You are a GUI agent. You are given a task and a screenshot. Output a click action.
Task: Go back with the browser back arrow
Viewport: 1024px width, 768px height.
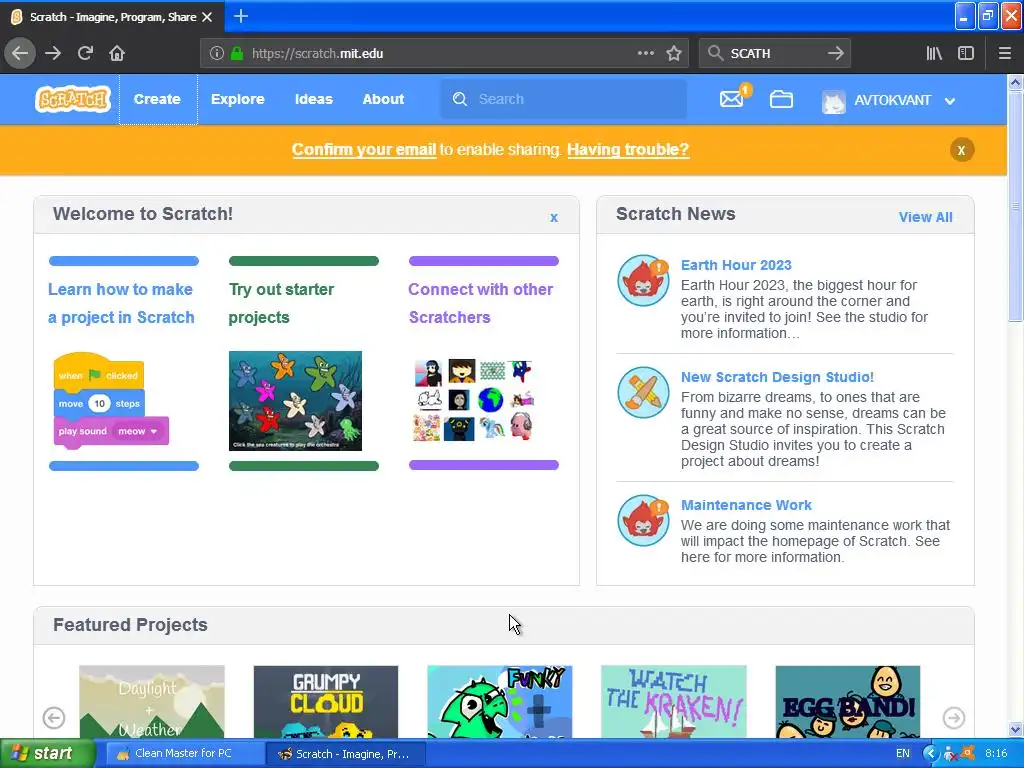[20, 54]
